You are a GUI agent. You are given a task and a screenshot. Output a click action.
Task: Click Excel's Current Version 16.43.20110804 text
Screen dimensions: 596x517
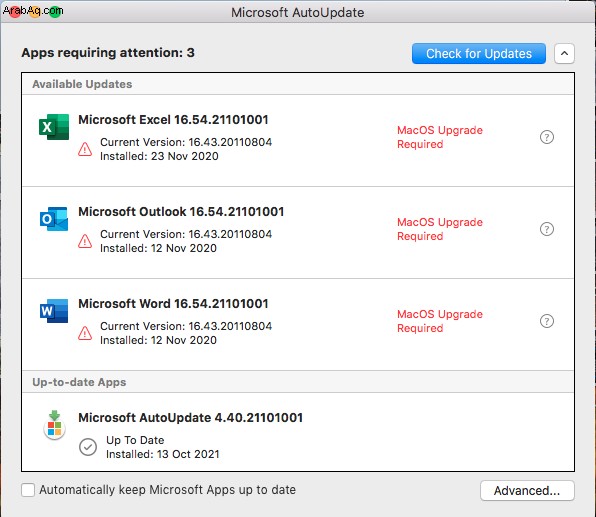point(186,142)
